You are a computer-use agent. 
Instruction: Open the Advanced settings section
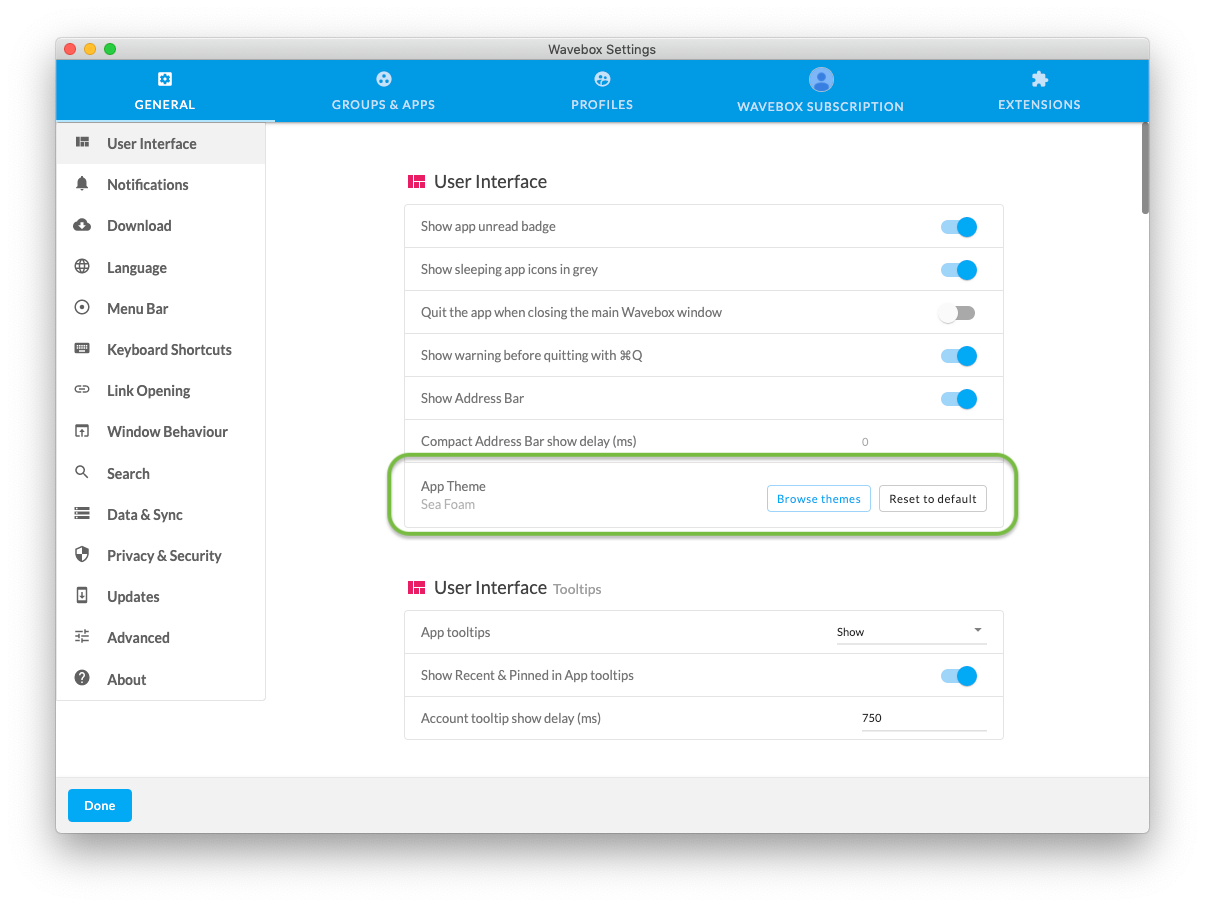[161, 637]
